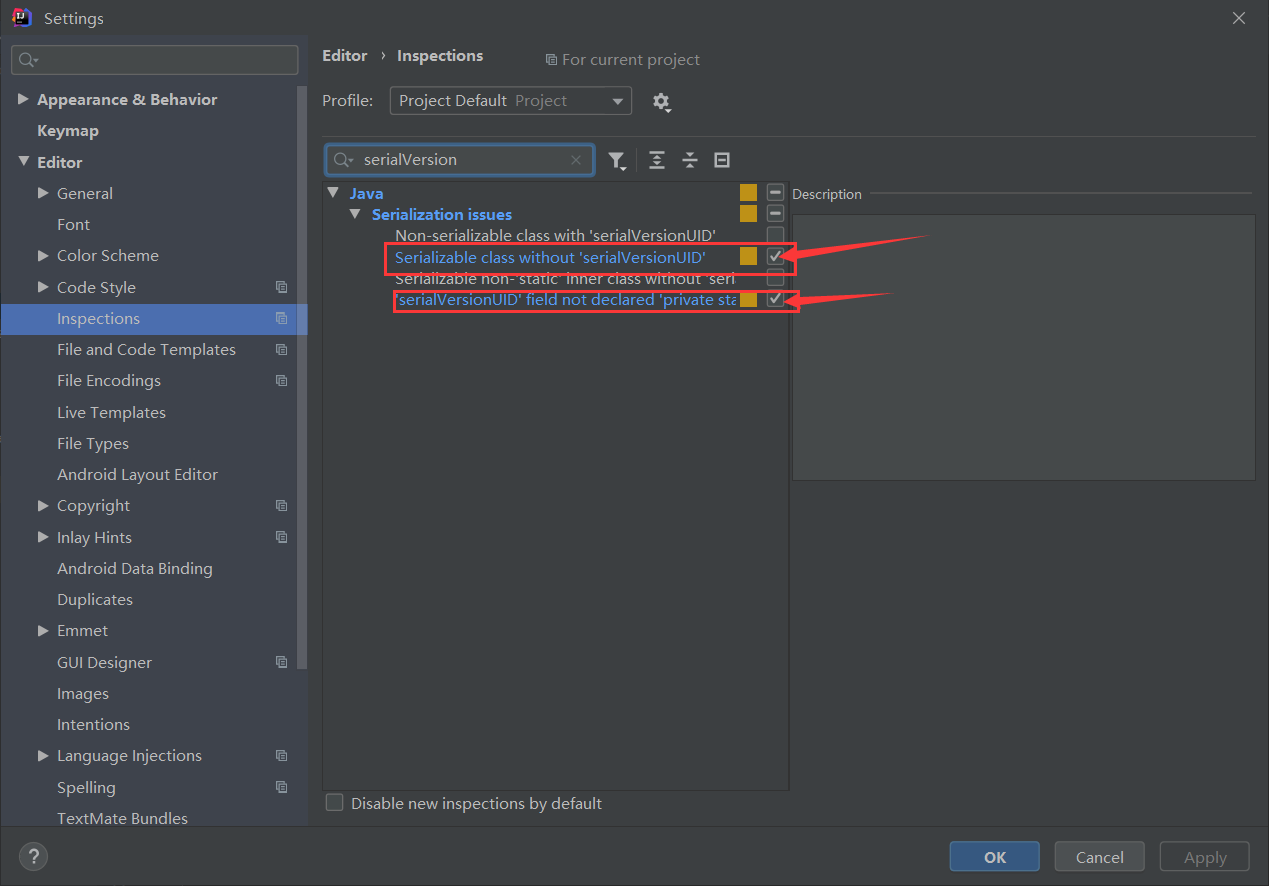Click project-level icon beside Spelling

281,787
